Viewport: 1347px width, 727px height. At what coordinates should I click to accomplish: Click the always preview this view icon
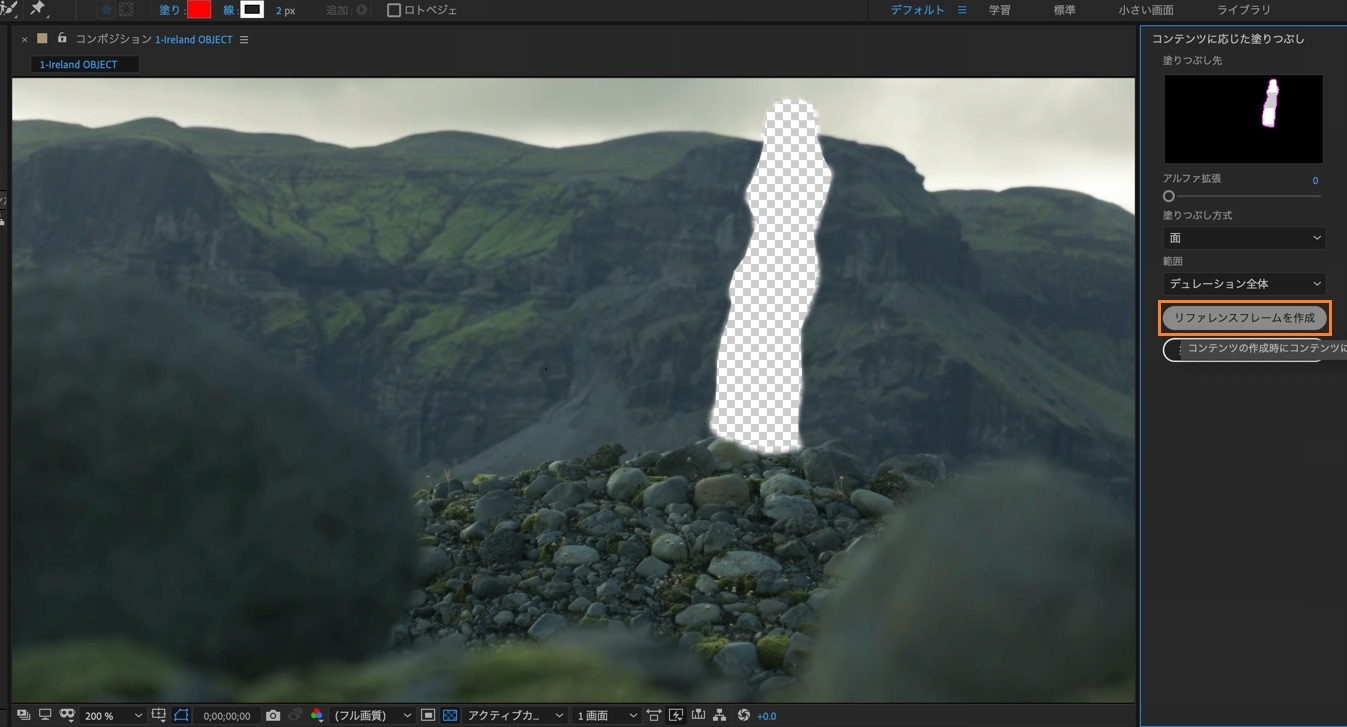coord(23,715)
